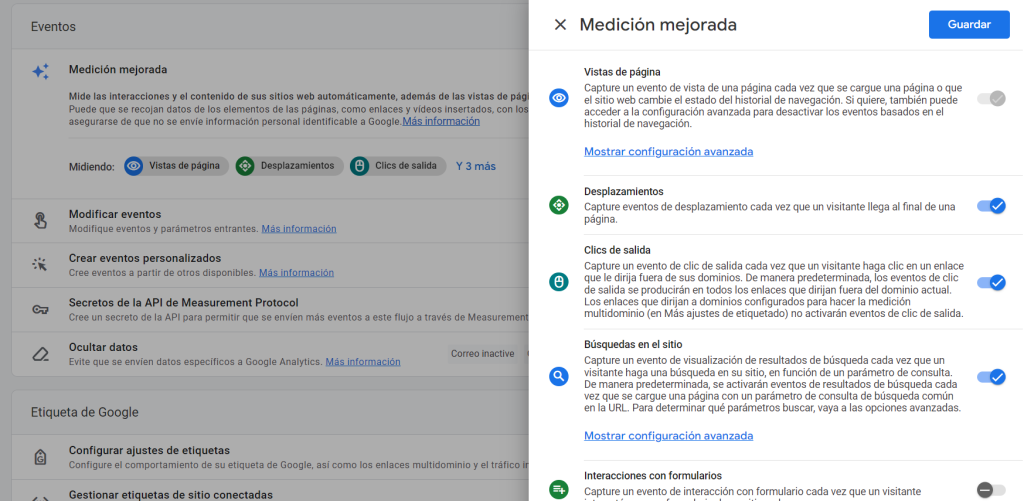
Task: Enable Interacciones con formularios toggle
Action: point(991,489)
